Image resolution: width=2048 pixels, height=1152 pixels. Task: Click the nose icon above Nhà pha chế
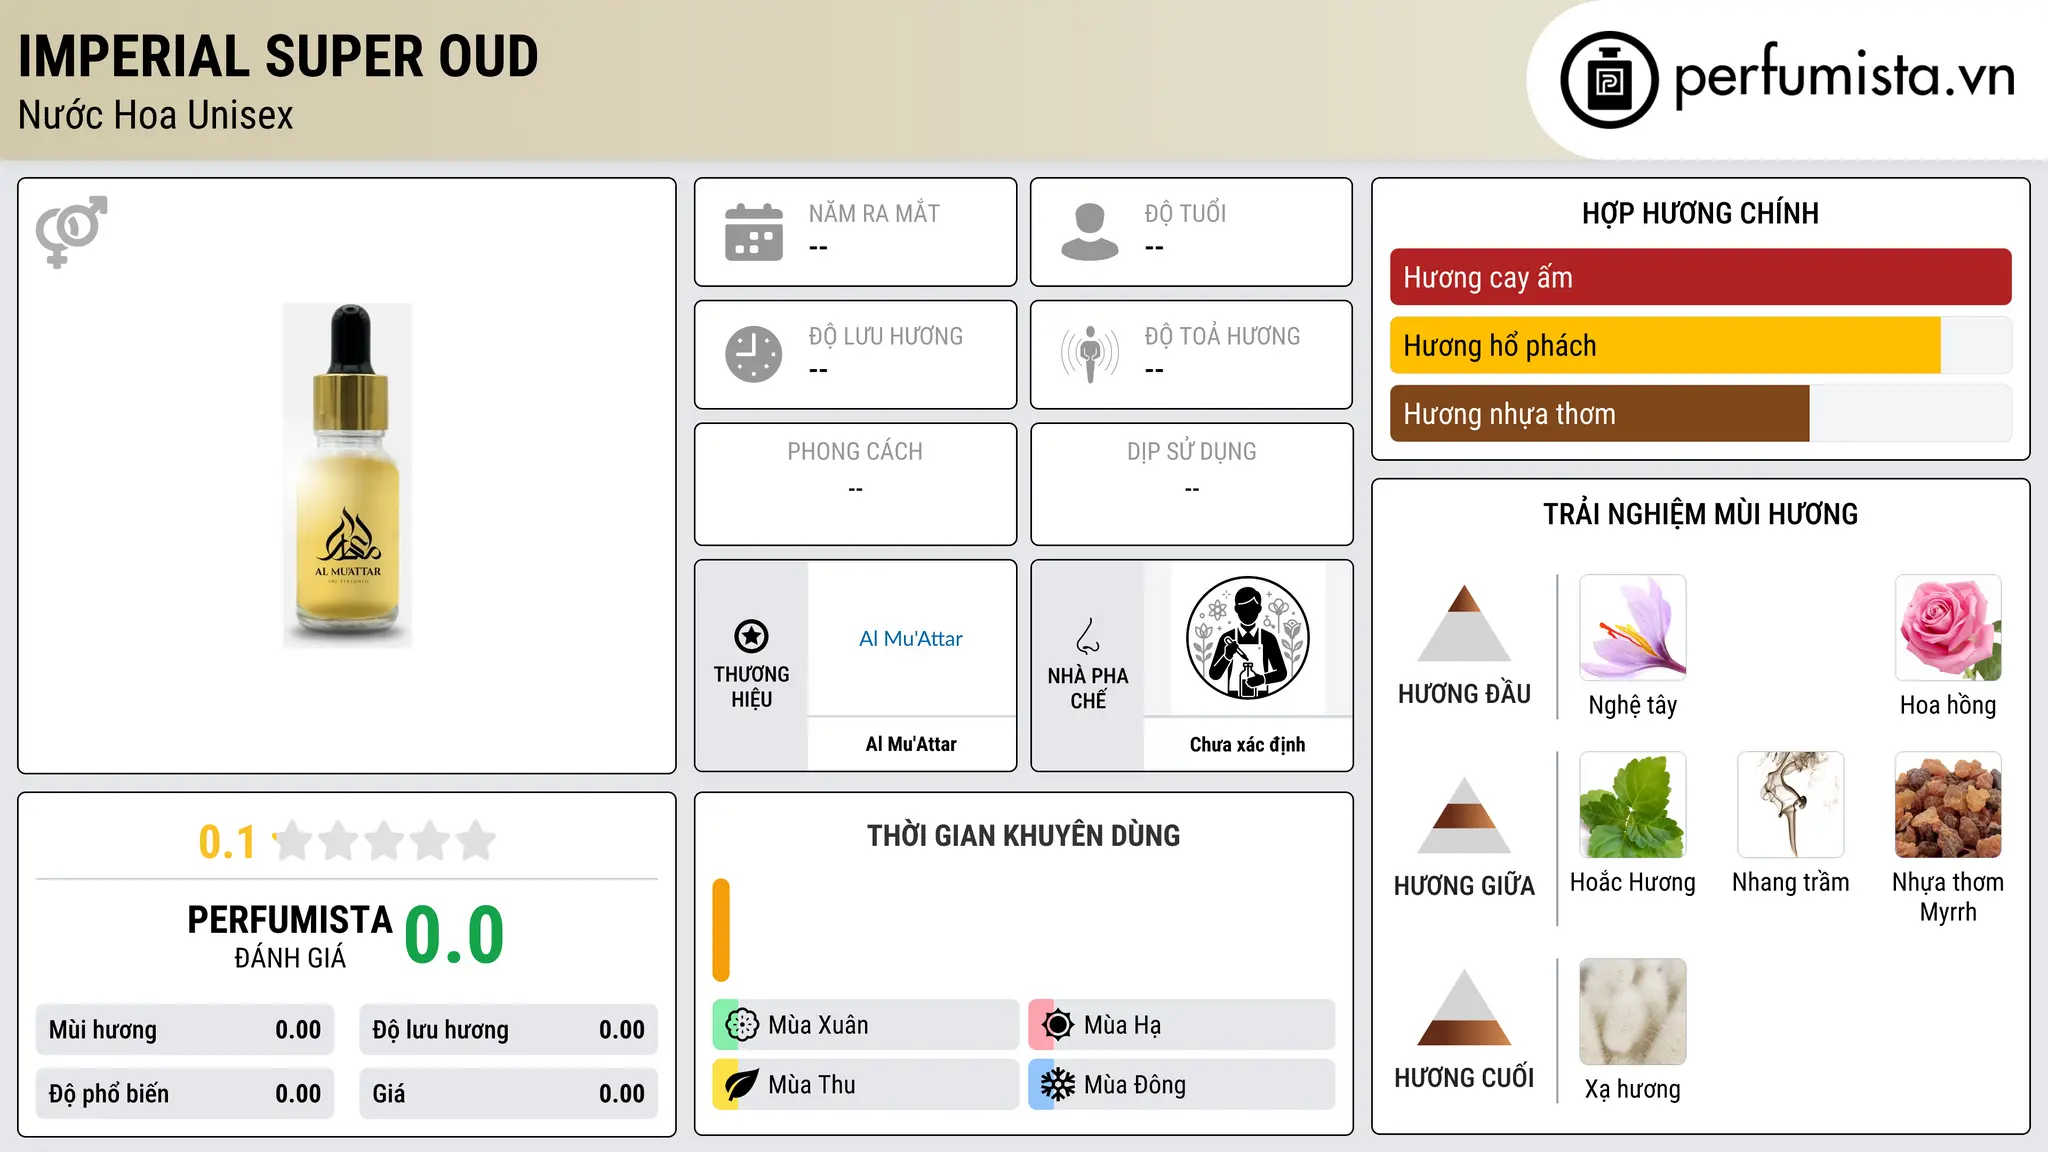coord(1088,636)
